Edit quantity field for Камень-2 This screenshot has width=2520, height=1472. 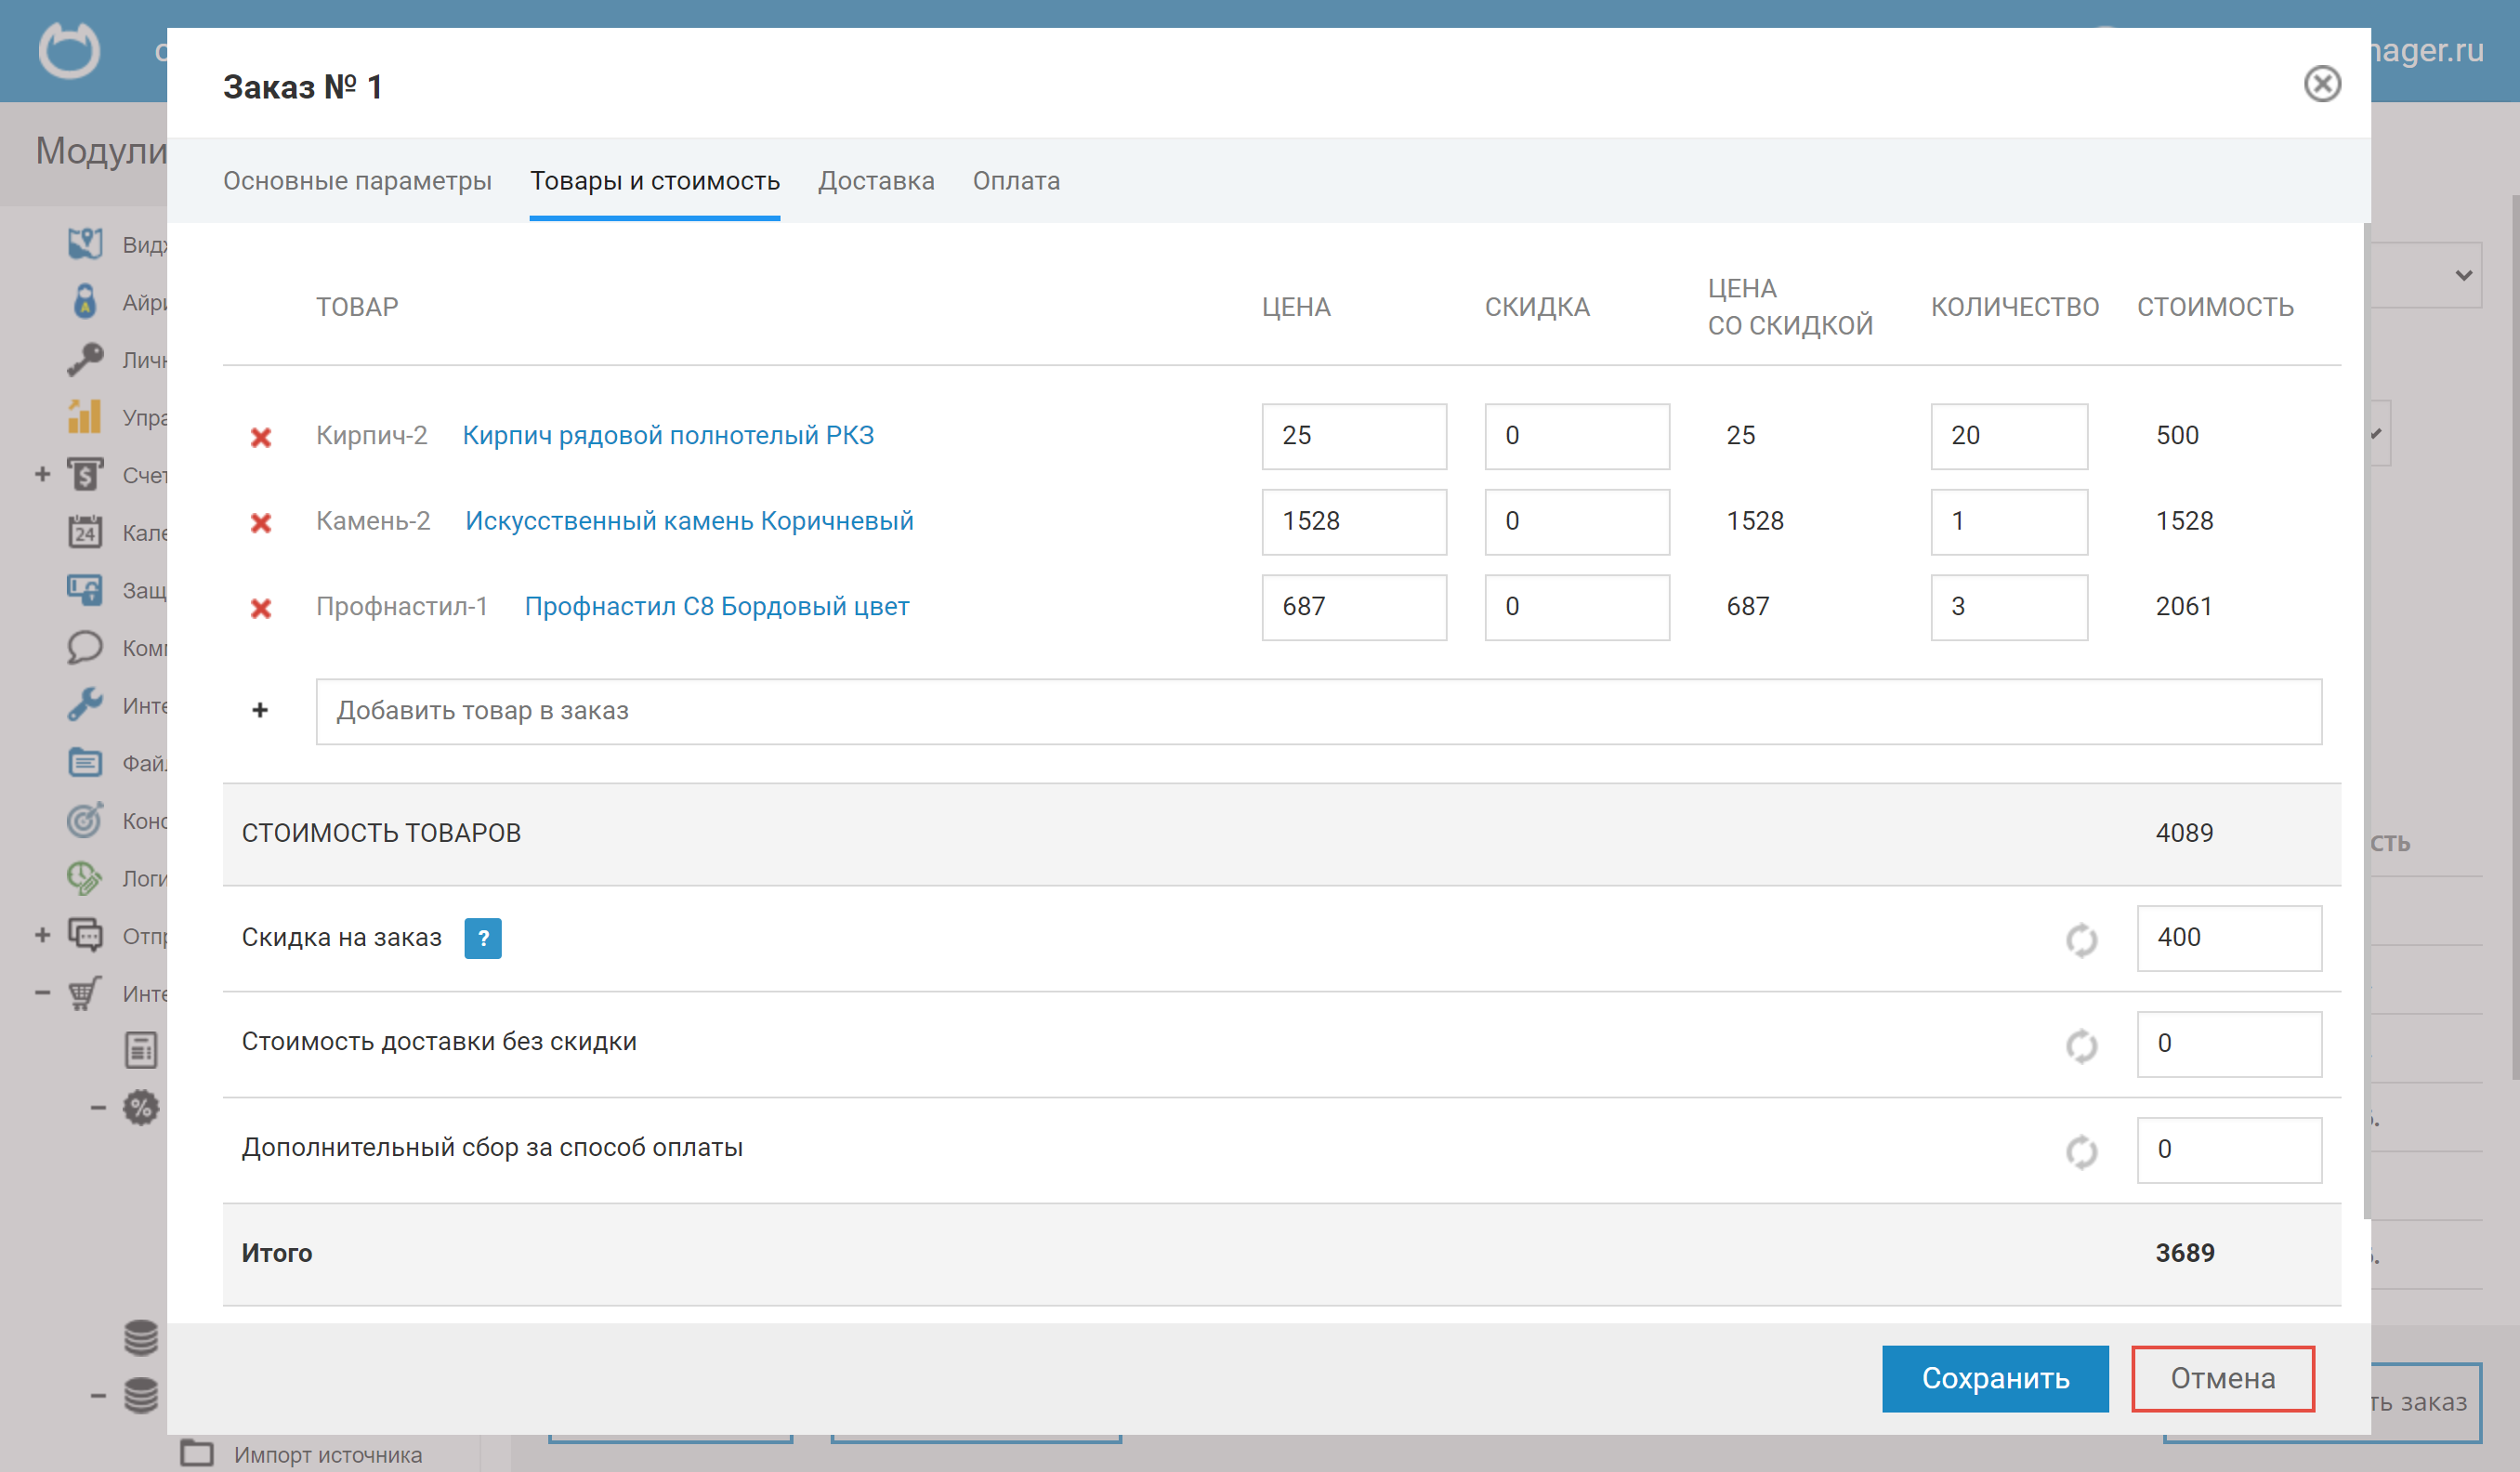(x=2009, y=522)
